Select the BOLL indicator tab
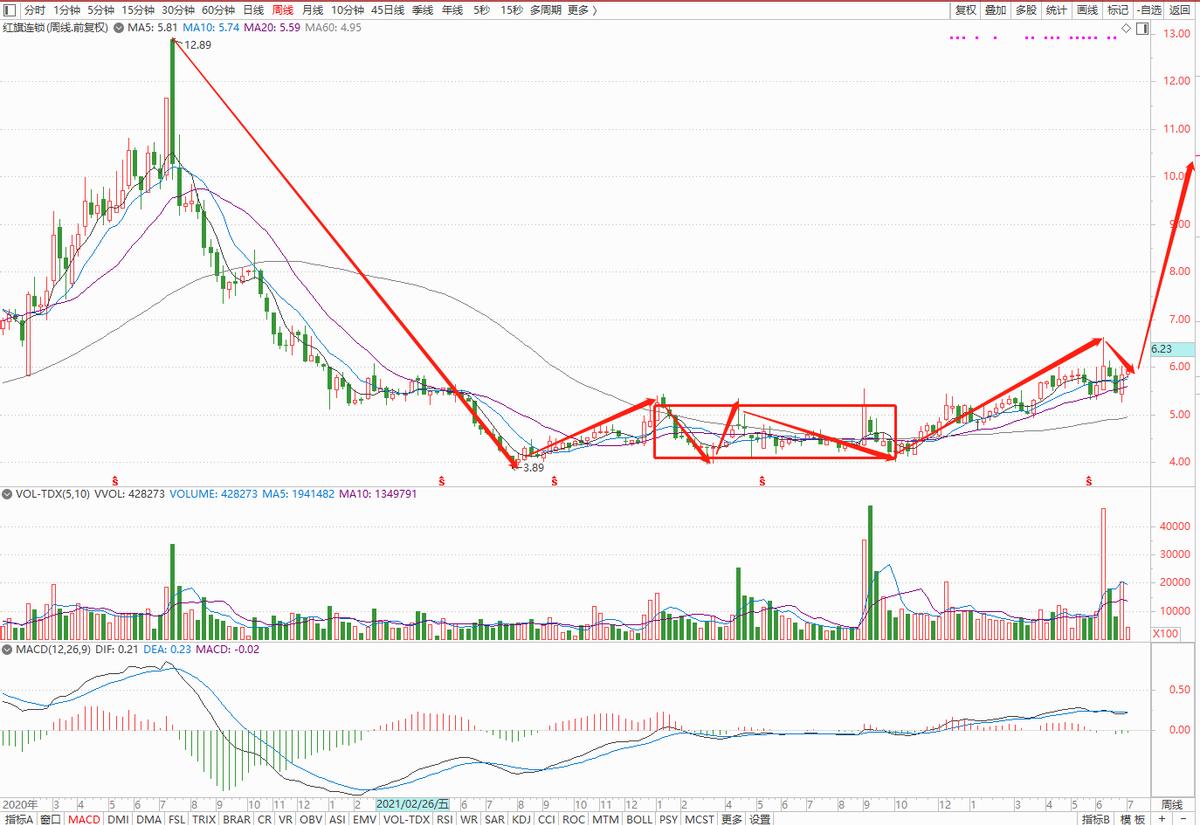1200x825 pixels. click(639, 819)
